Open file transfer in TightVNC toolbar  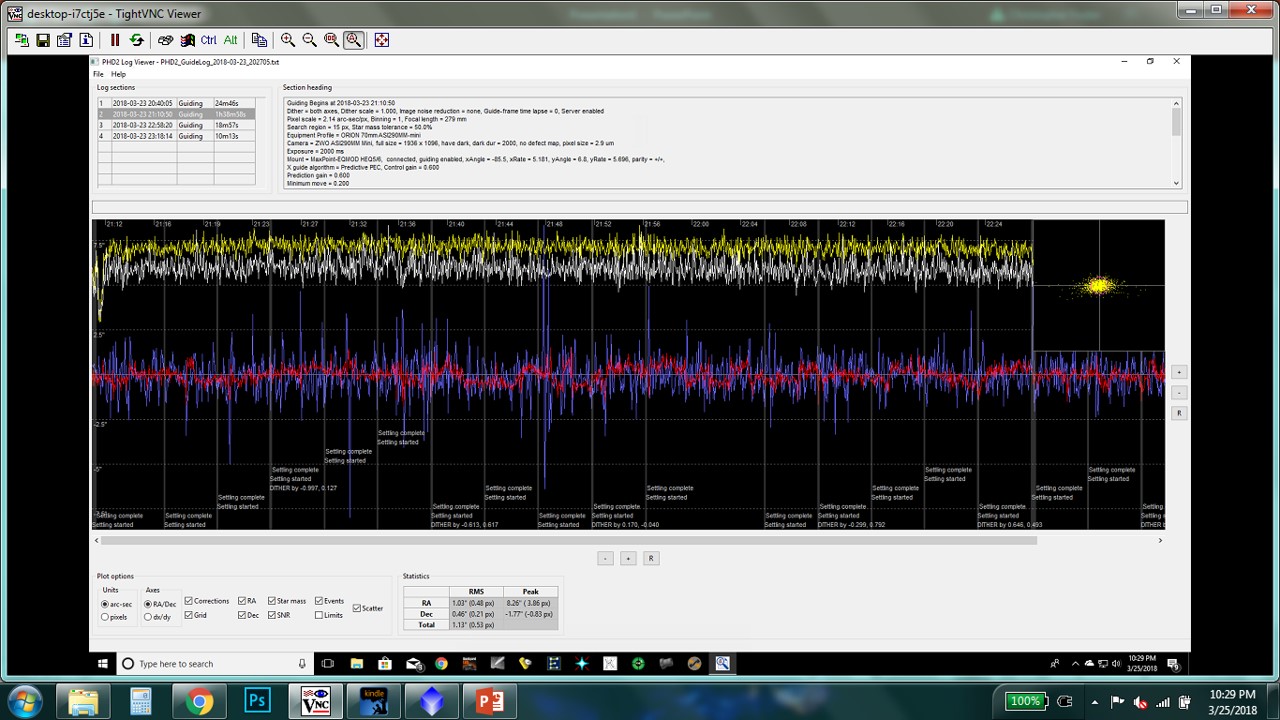259,40
